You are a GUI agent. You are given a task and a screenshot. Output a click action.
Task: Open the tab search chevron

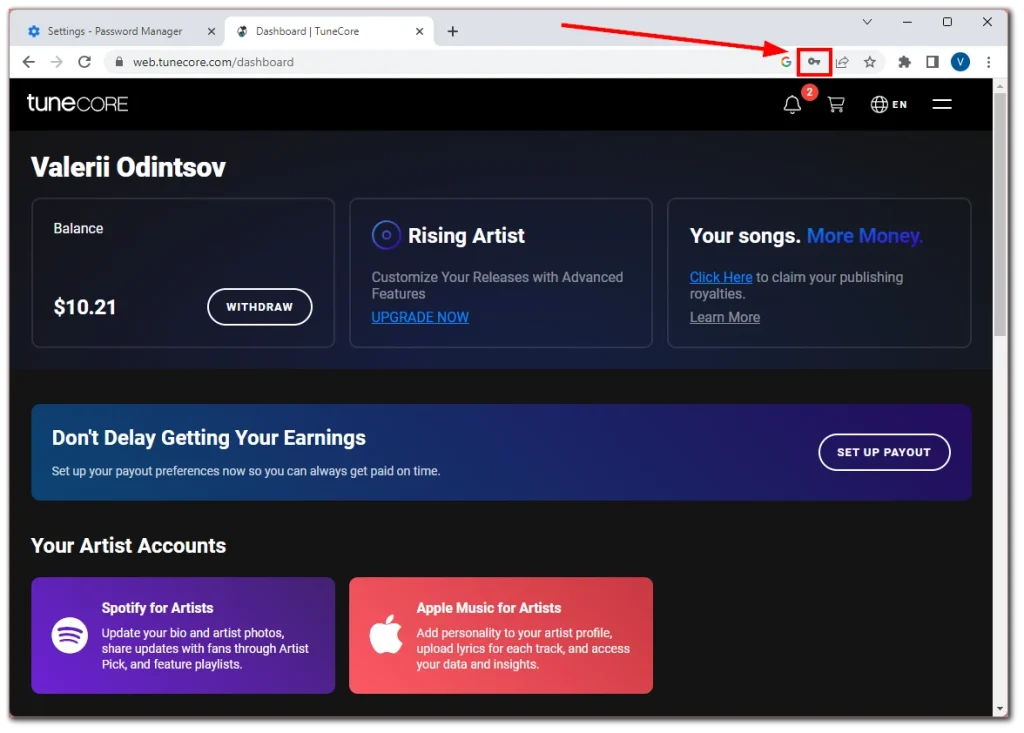pyautogui.click(x=867, y=22)
